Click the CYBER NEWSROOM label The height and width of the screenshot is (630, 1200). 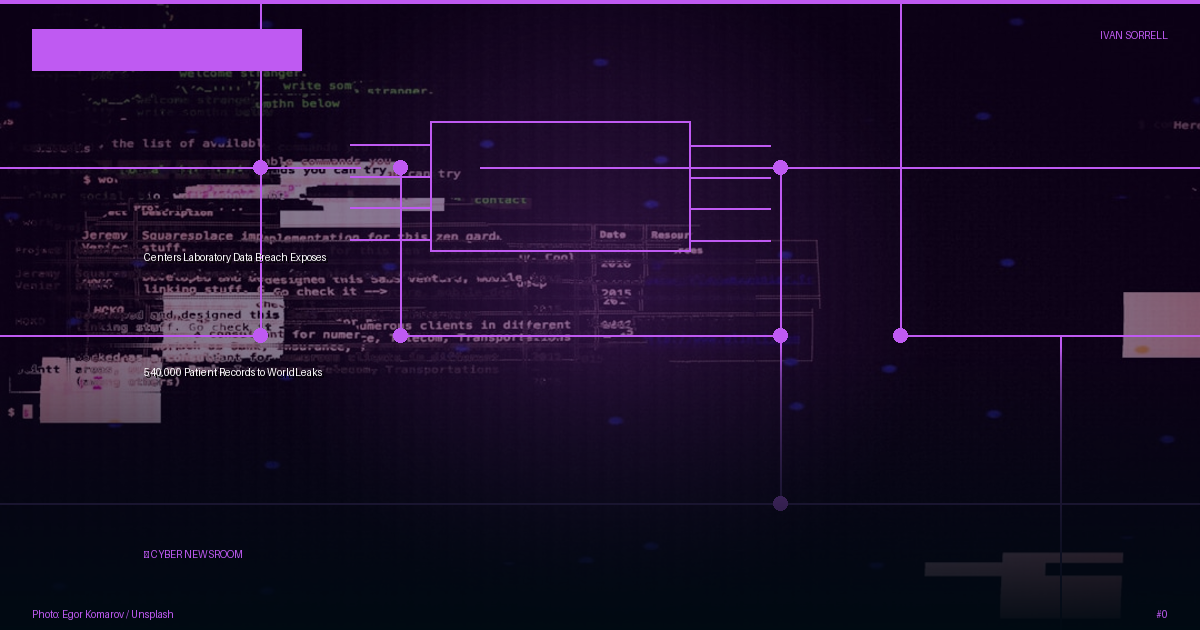coord(196,554)
